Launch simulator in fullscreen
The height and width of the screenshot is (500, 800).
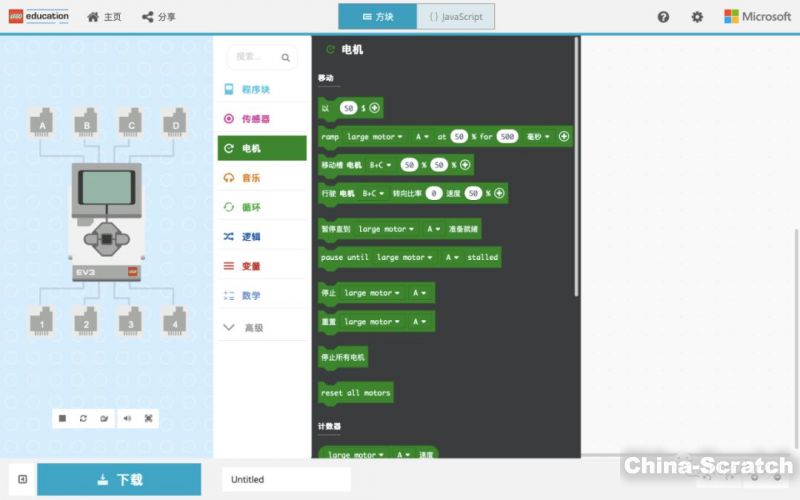(x=149, y=418)
